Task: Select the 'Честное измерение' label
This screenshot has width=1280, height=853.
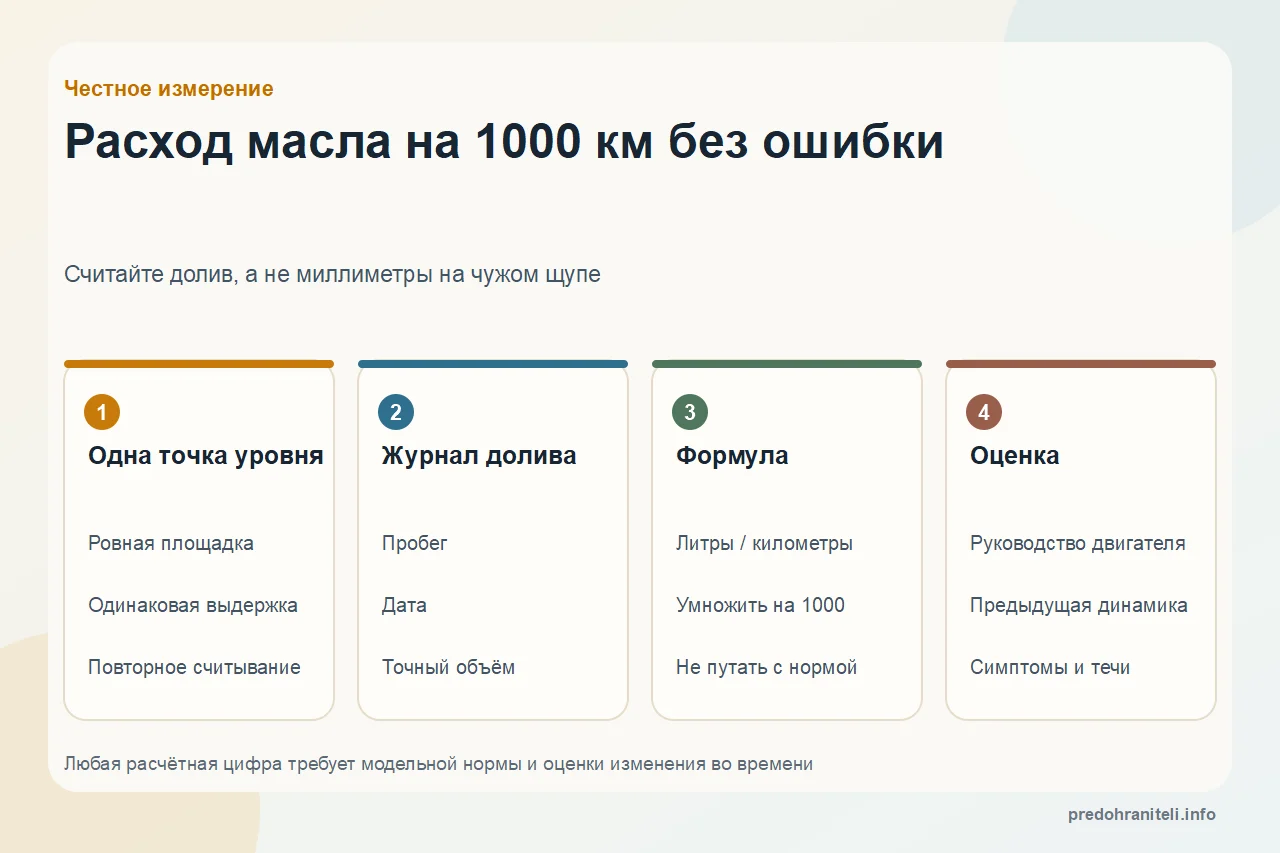Action: (169, 89)
